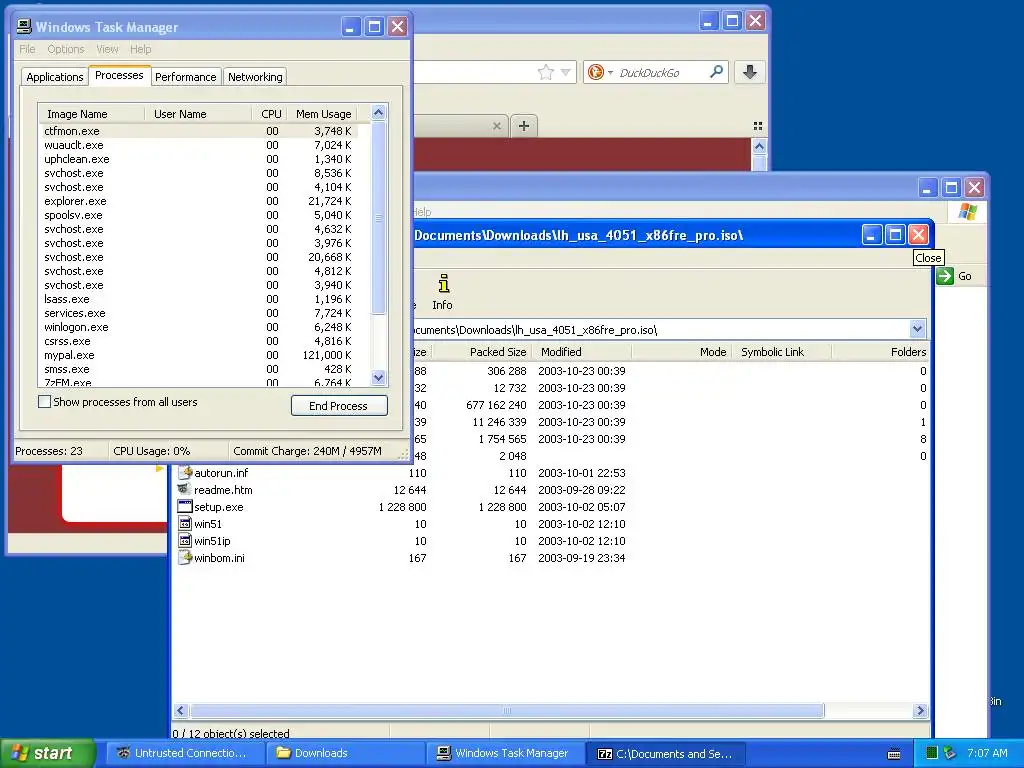Open the Options menu in Task Manager
The image size is (1024, 768).
pos(65,49)
